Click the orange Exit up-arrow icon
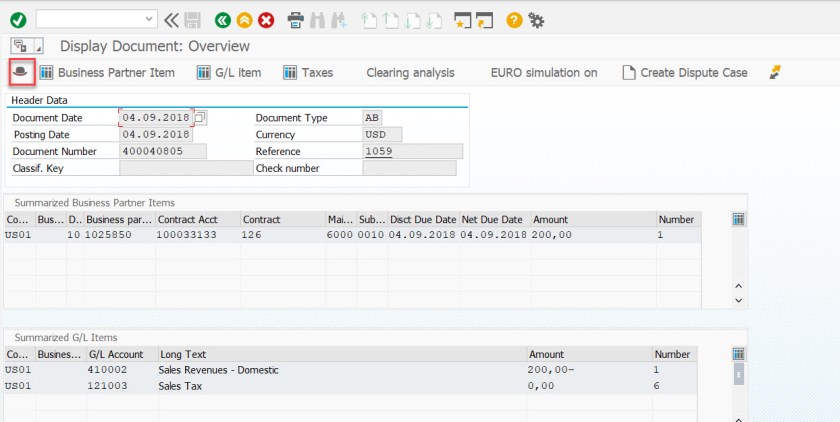840x422 pixels. pyautogui.click(x=244, y=19)
